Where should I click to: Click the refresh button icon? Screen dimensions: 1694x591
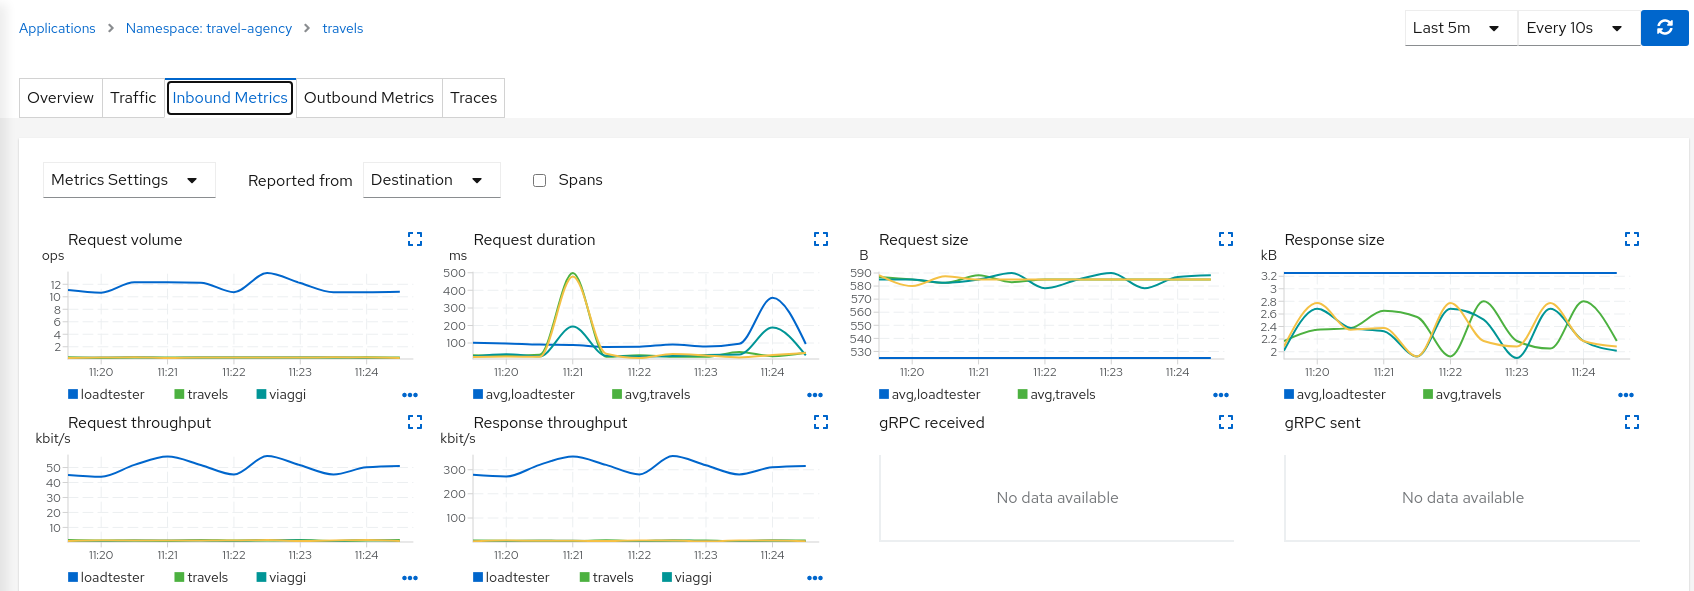pos(1664,28)
